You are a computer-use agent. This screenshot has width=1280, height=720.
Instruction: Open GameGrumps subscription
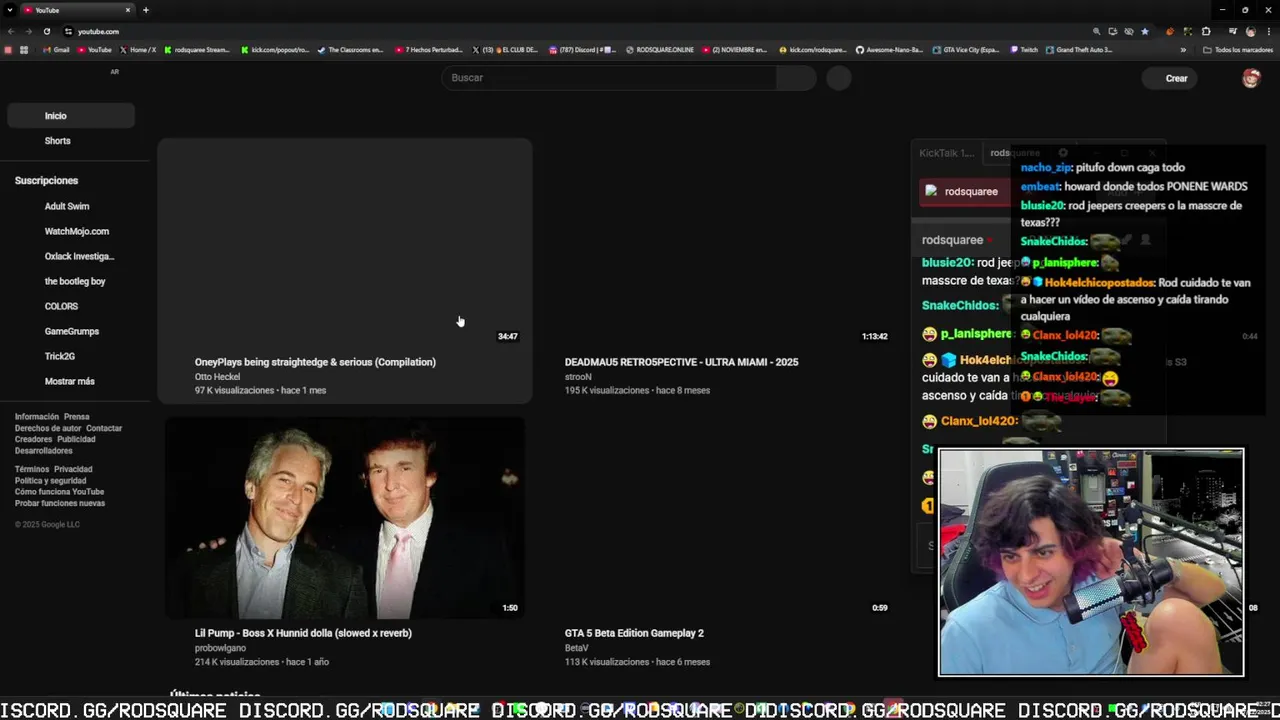[70, 331]
